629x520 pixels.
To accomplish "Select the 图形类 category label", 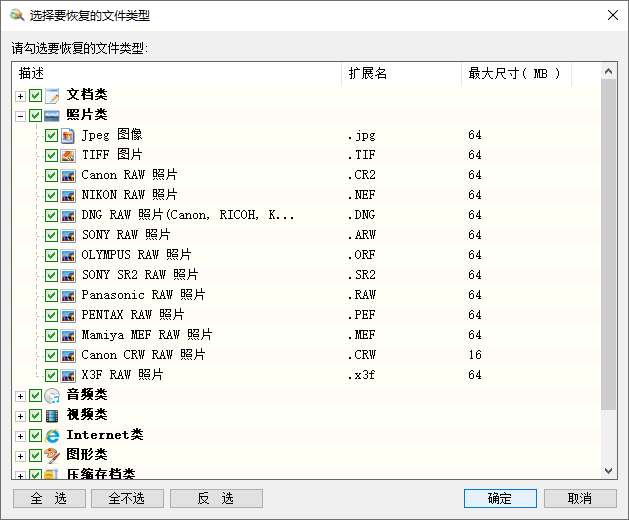I will tap(87, 455).
